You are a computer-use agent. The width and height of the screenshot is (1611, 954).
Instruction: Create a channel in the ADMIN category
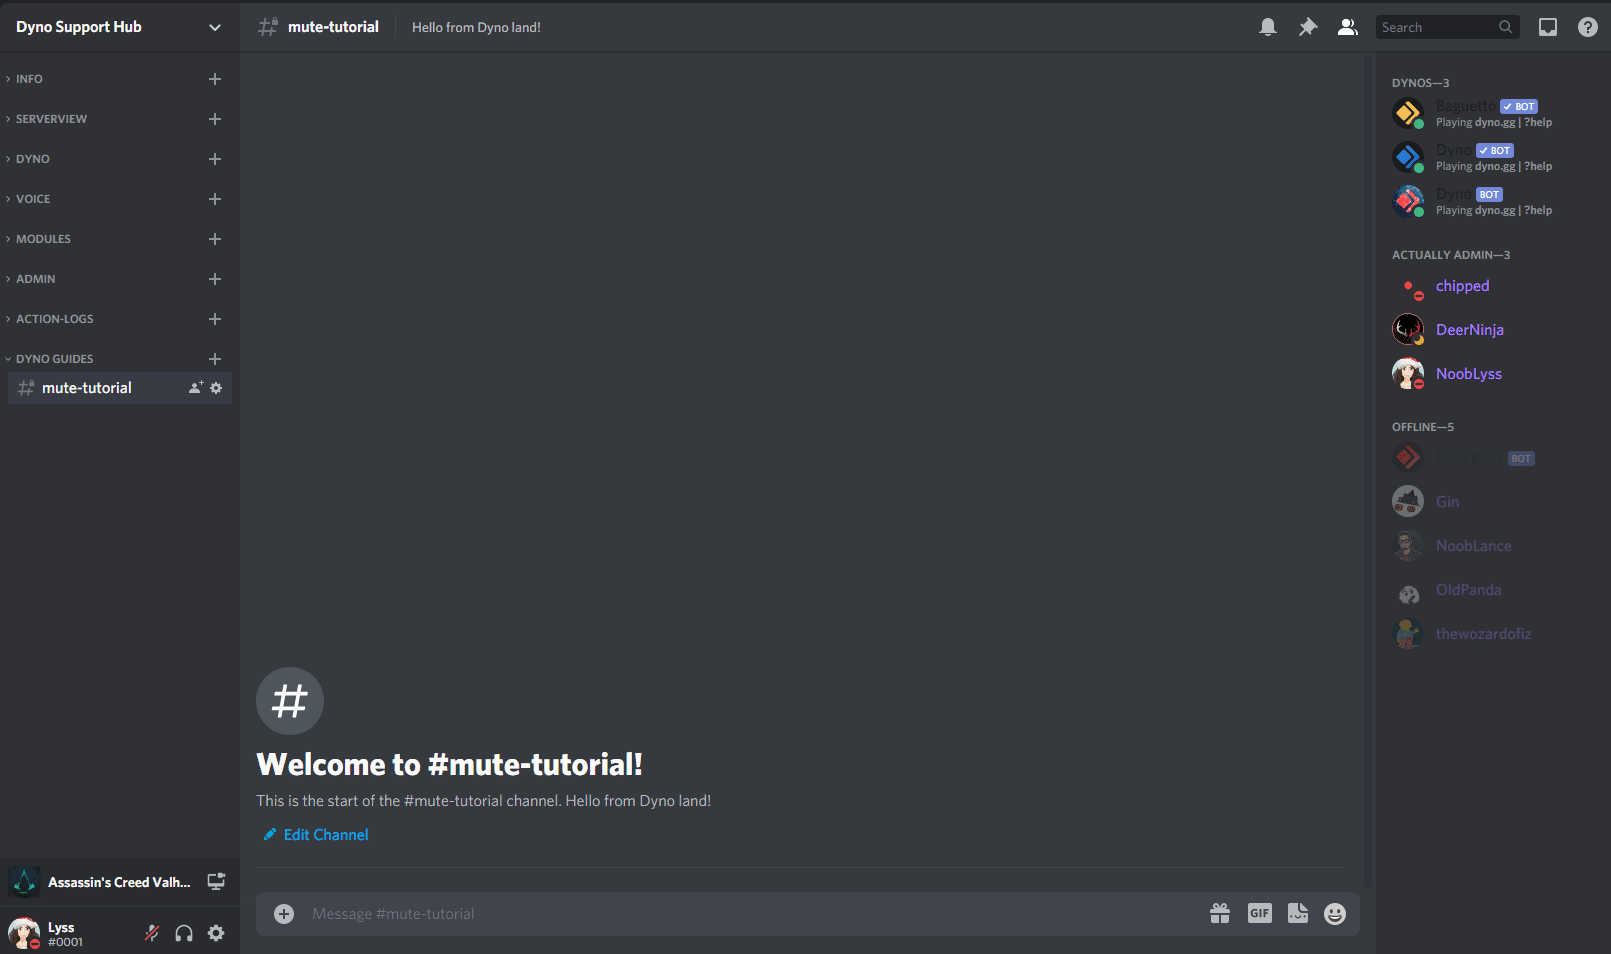pos(215,279)
